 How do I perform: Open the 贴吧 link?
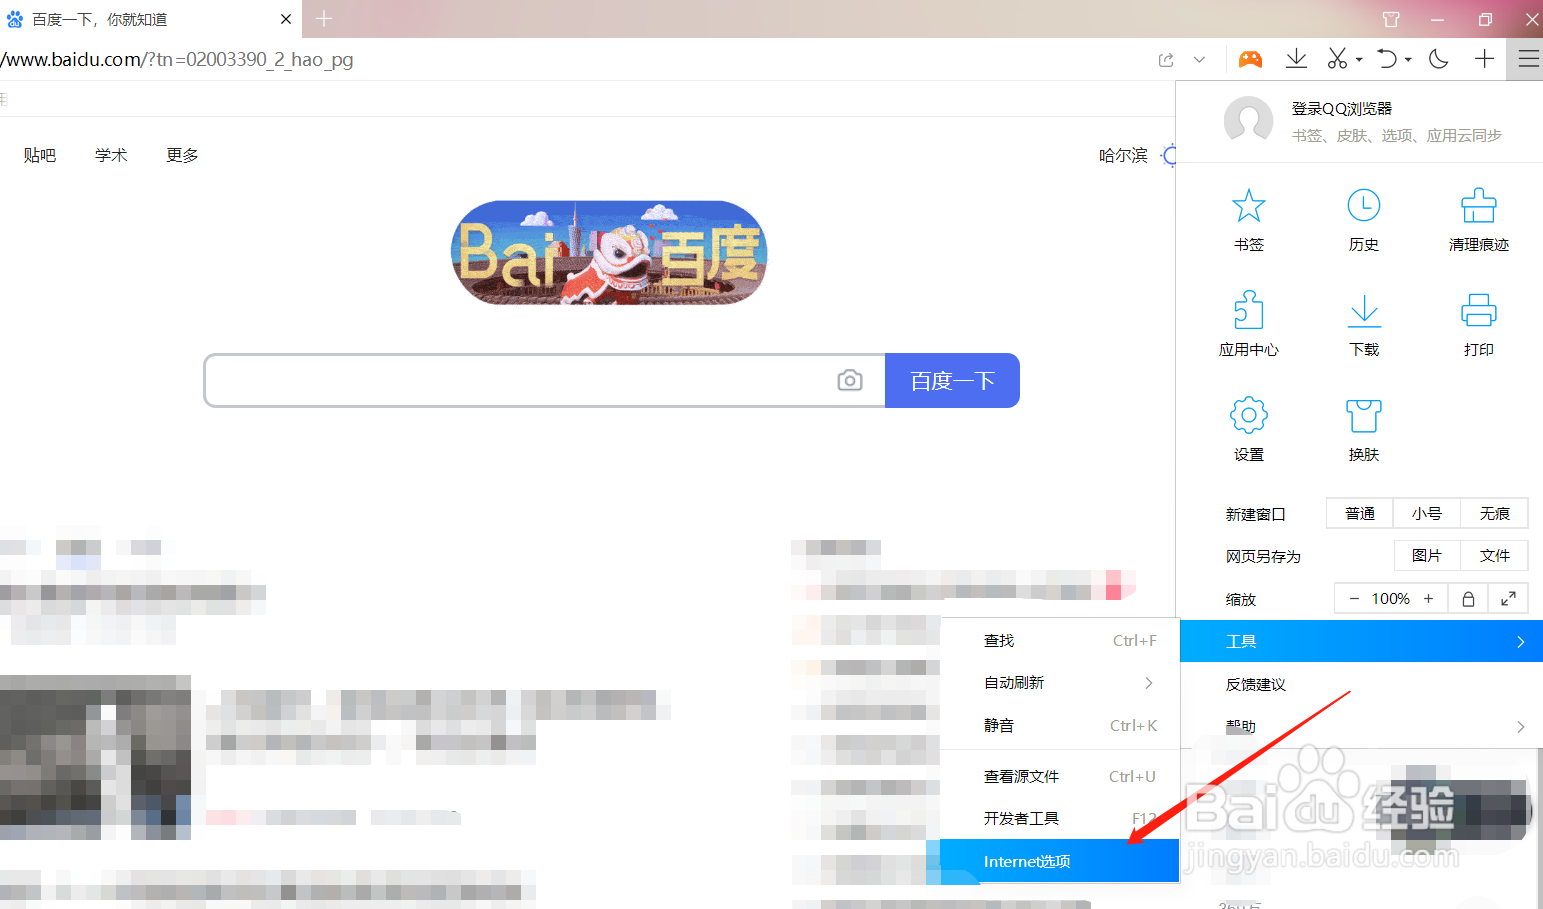40,155
